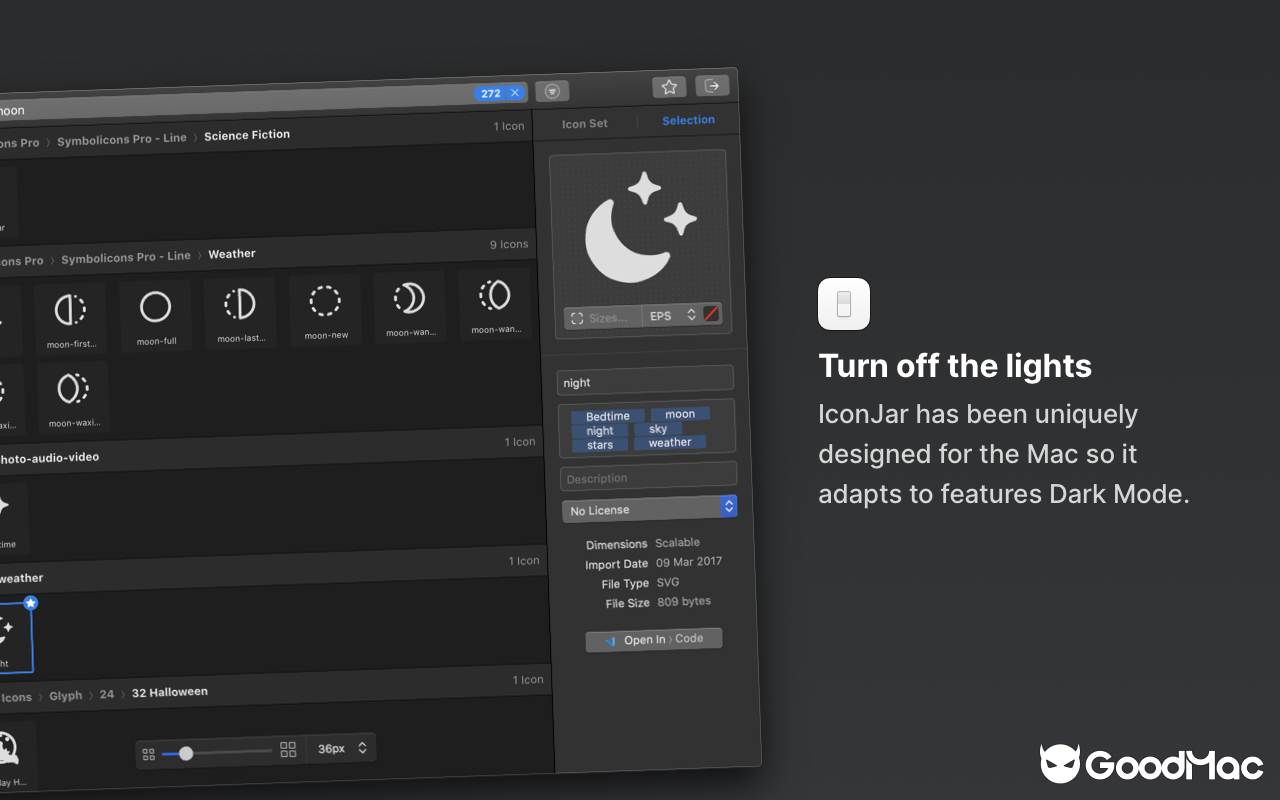Viewport: 1280px width, 800px height.
Task: Click the Sizes button under the moon preview
Action: pyautogui.click(x=602, y=318)
